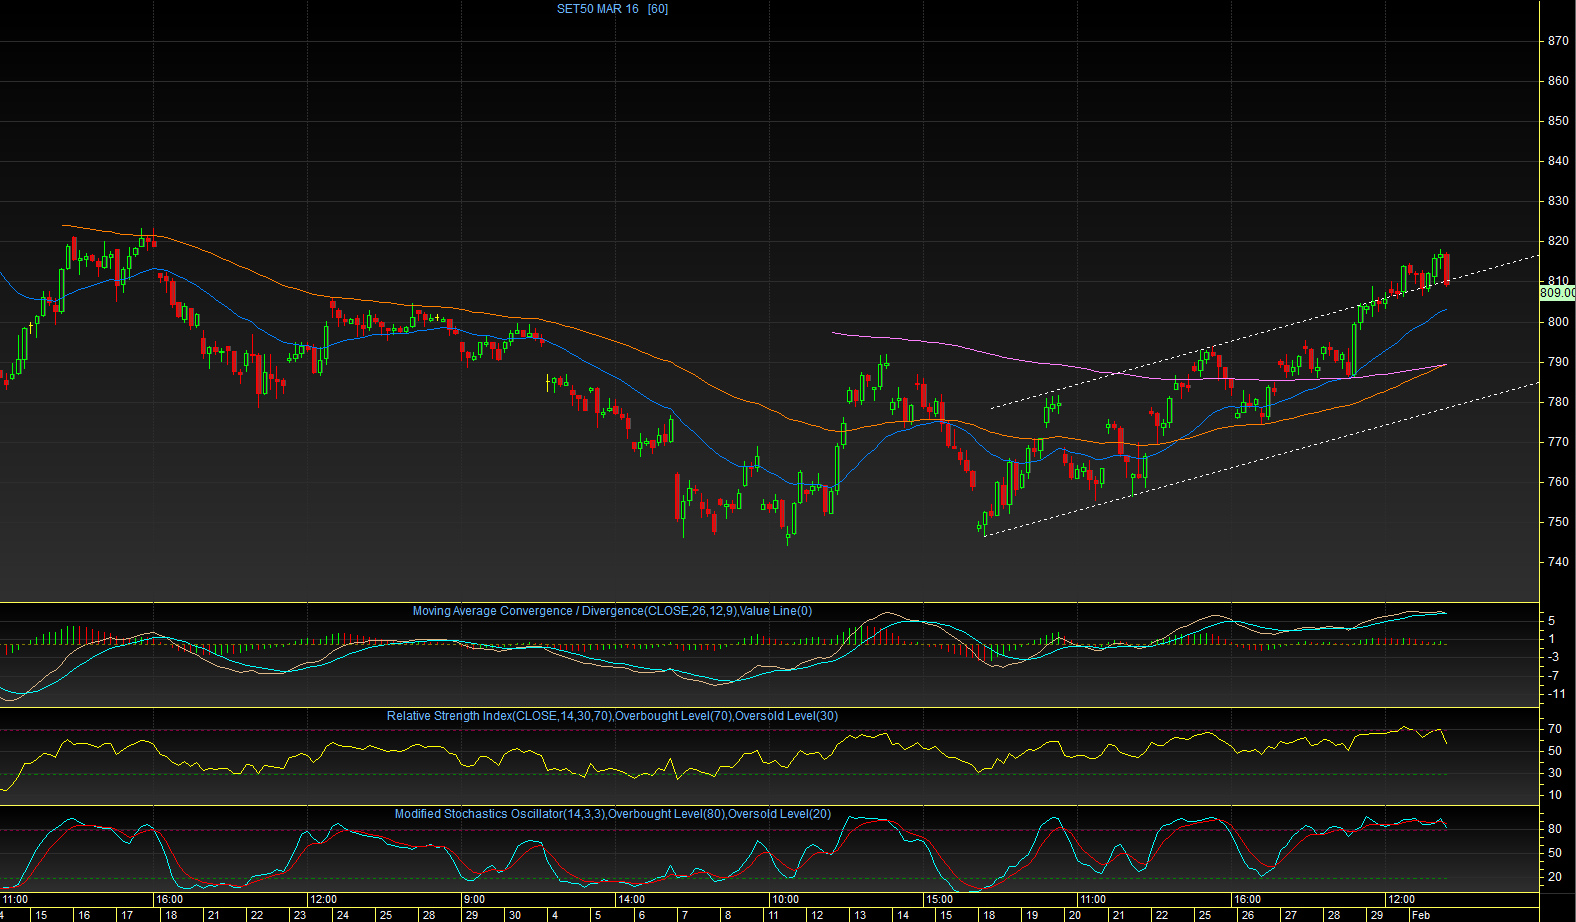Click date 6 on the date axis

(x=641, y=915)
